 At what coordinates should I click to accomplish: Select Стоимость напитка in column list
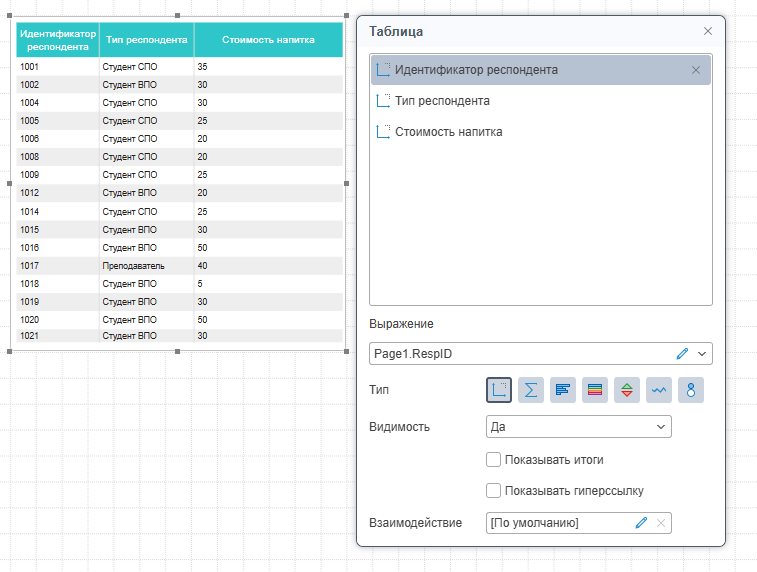[448, 132]
